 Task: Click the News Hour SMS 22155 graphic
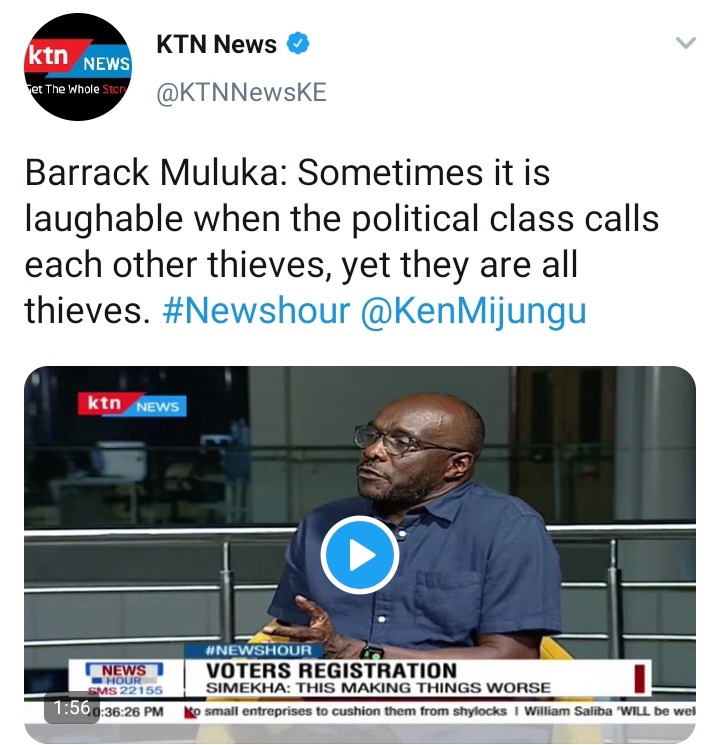(x=125, y=679)
